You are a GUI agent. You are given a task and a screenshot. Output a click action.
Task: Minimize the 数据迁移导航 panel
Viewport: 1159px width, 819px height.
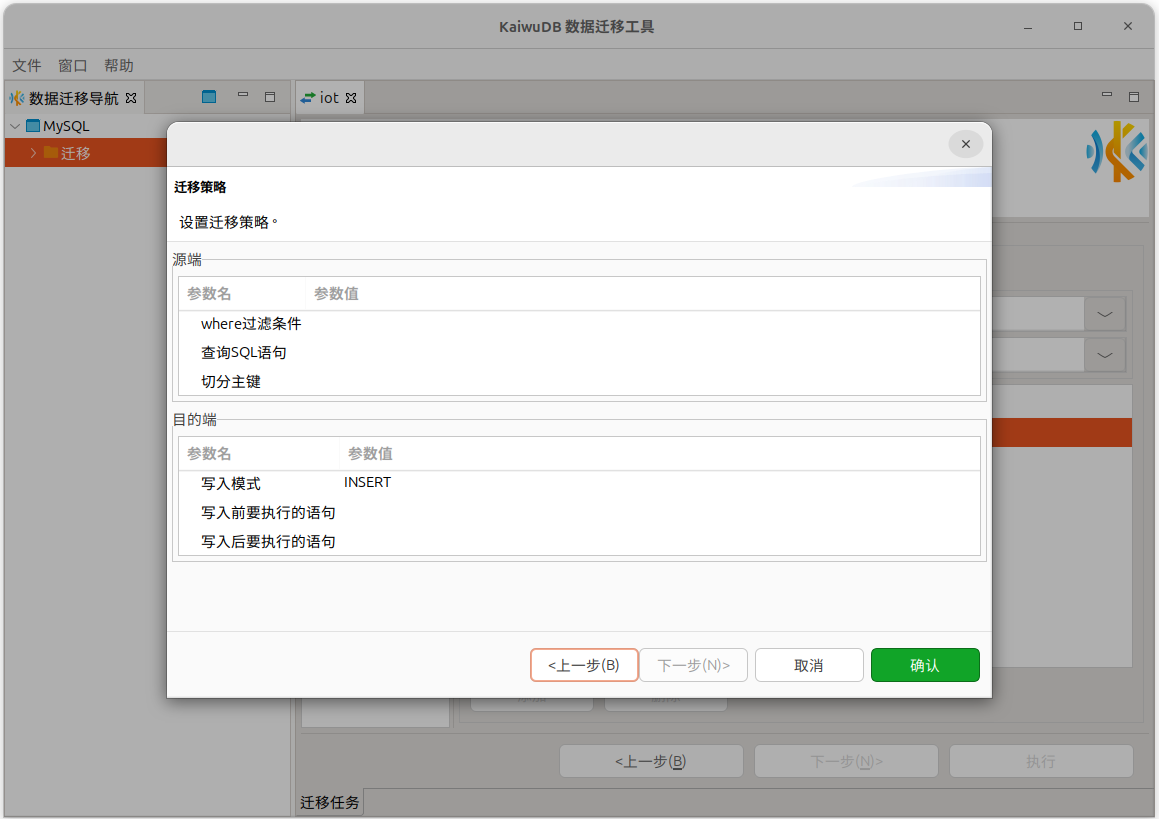pyautogui.click(x=243, y=96)
